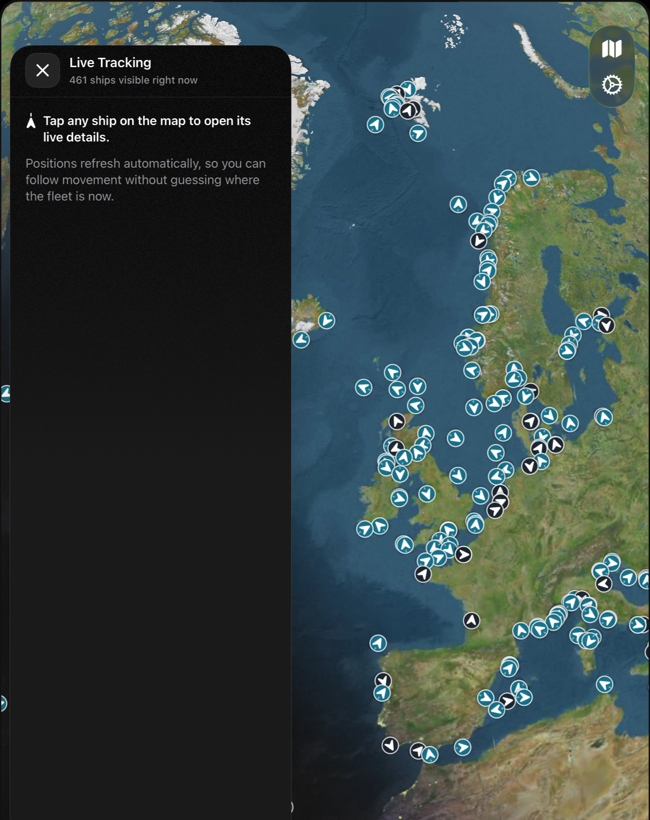The width and height of the screenshot is (650, 820).
Task: Tap the ship marker east of Iceland
Action: tap(326, 320)
